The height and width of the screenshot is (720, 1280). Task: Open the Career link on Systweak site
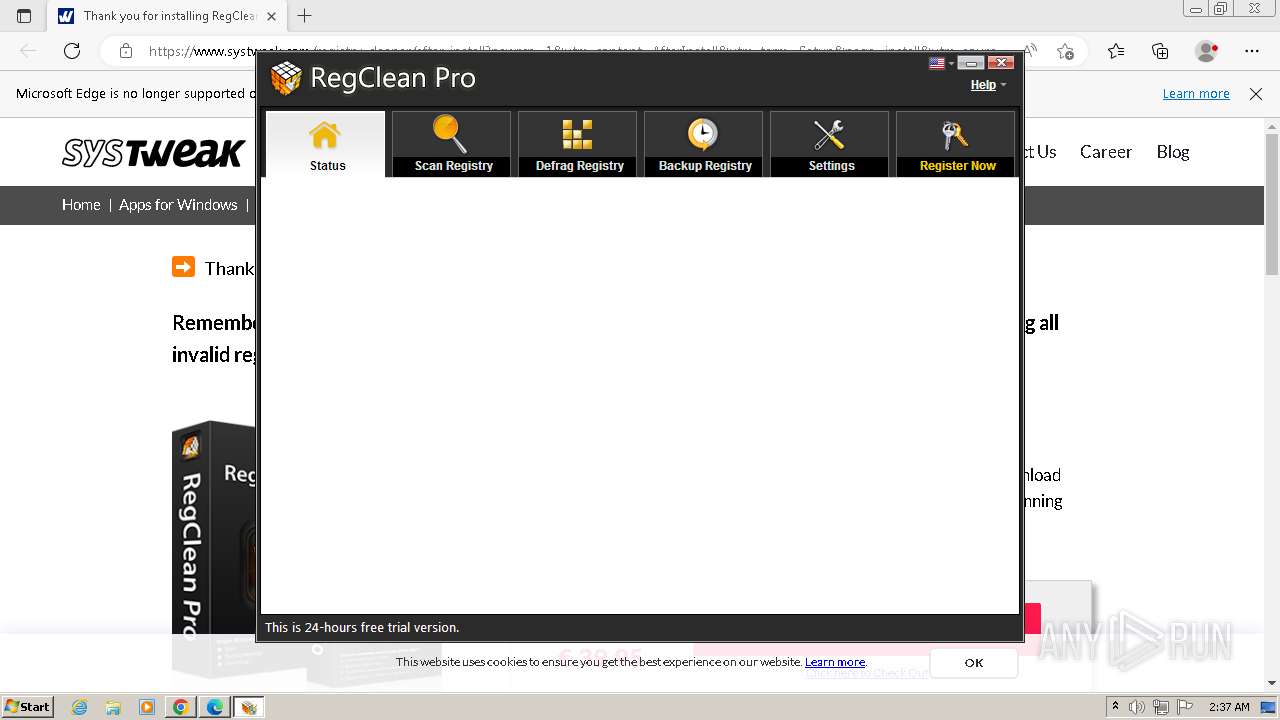(1106, 152)
